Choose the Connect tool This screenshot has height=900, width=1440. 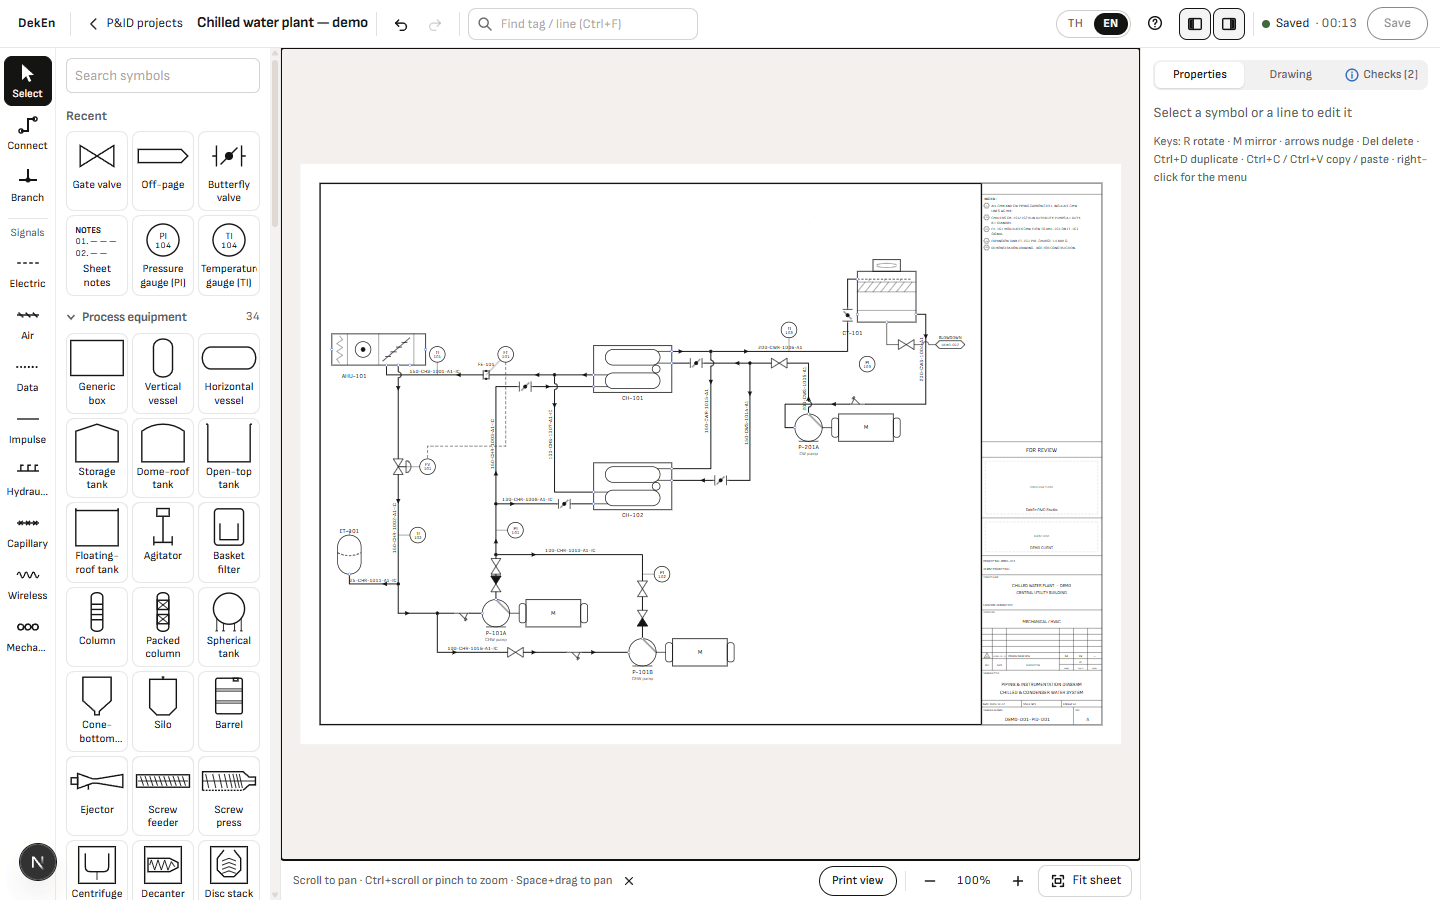tap(28, 133)
